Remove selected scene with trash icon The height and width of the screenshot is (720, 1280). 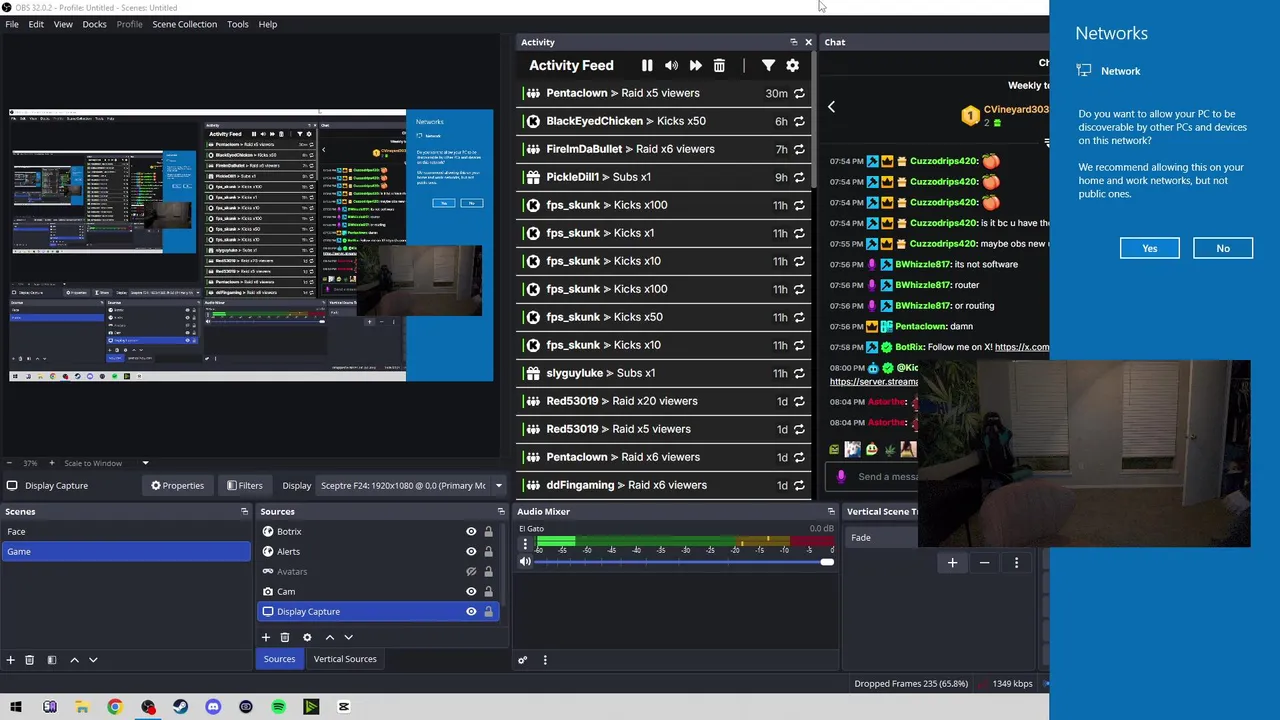coord(29,660)
